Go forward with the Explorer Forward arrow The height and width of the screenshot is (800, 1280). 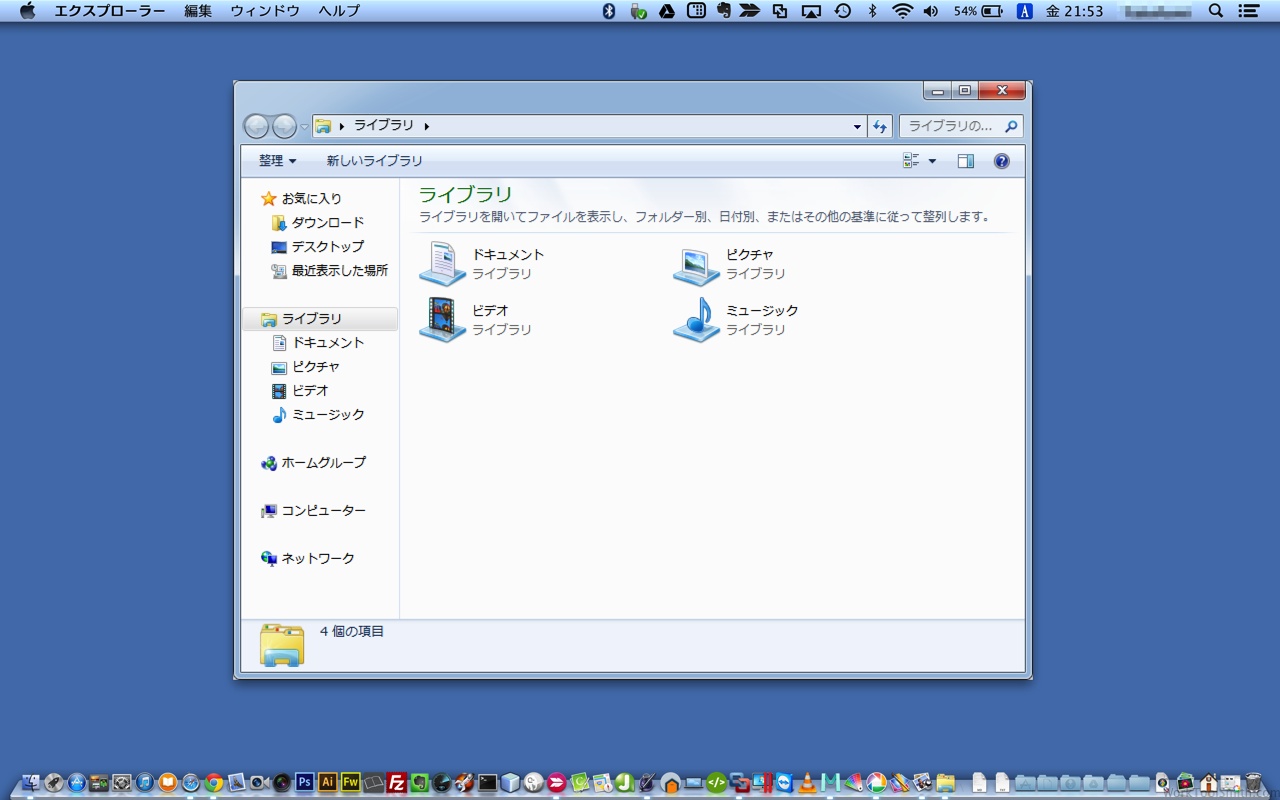tap(284, 126)
